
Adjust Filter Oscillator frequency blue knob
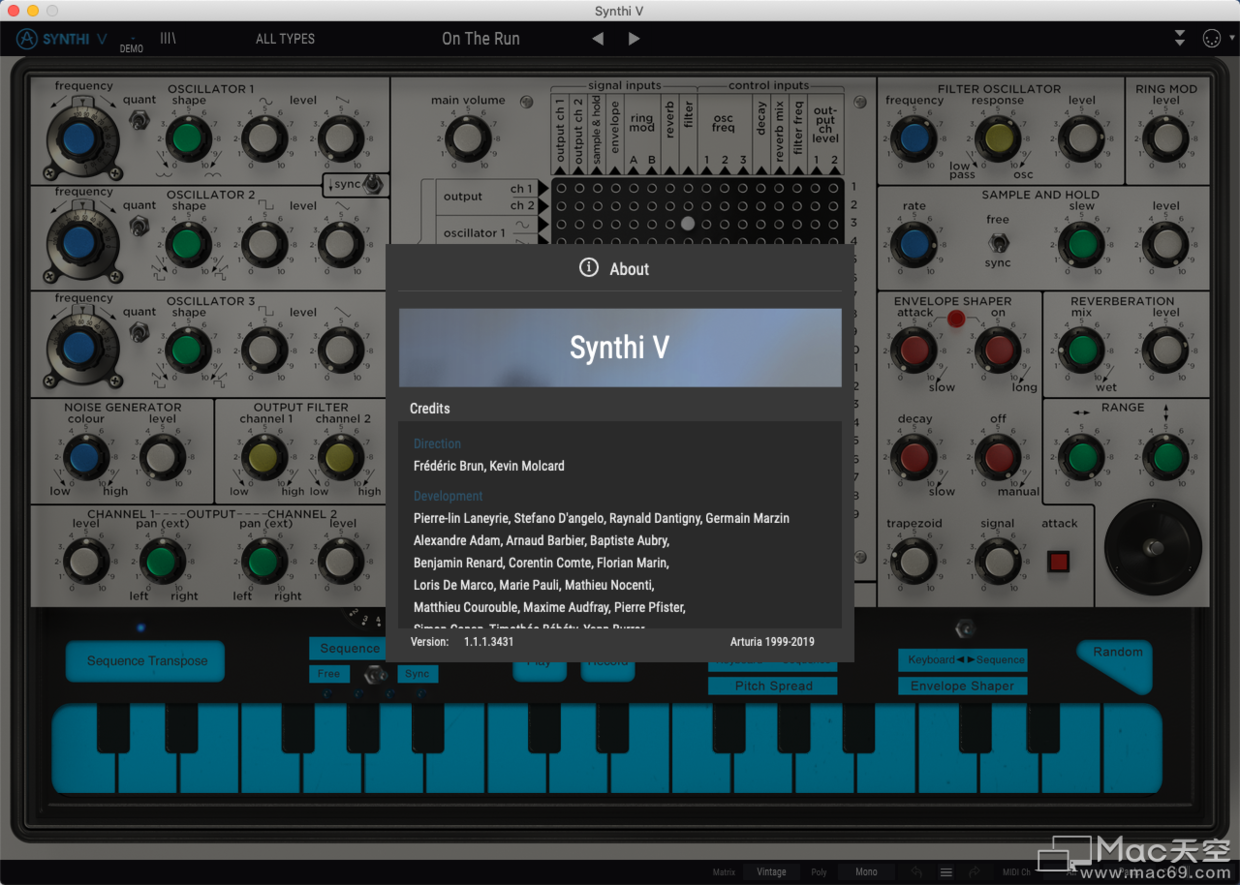914,138
